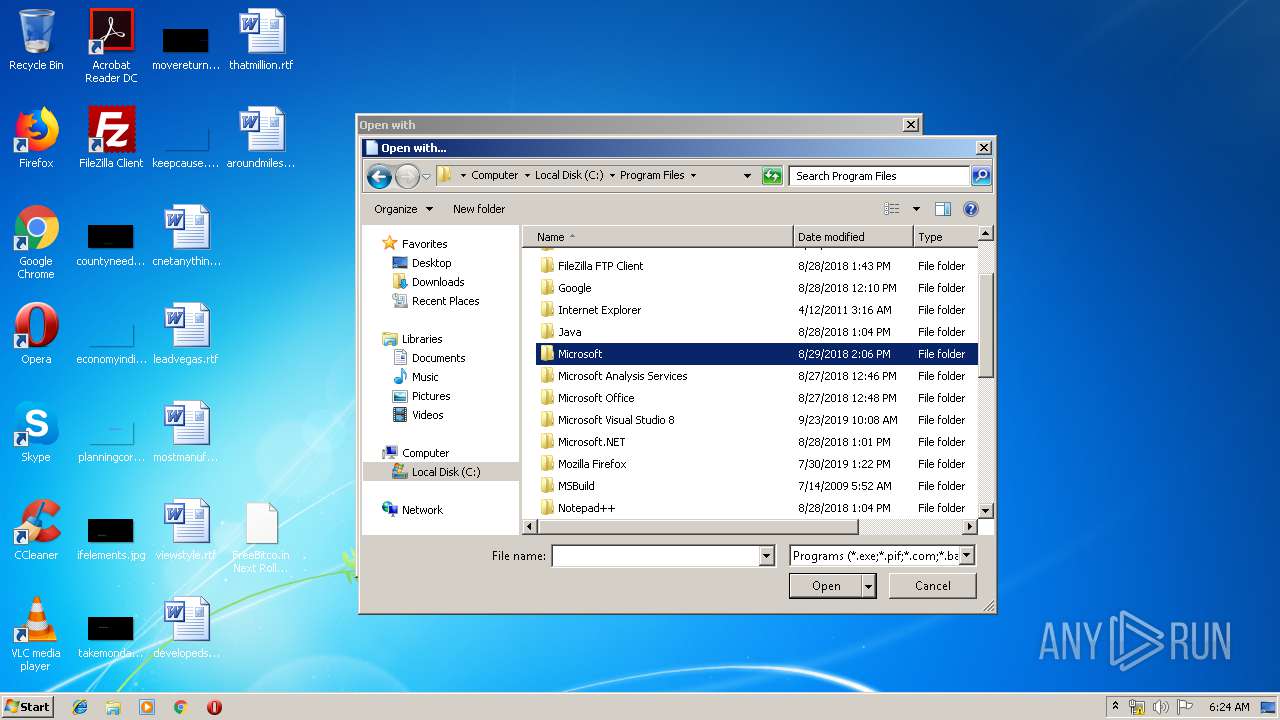
Task: Launch Acrobat Reader DC shortcut
Action: [x=111, y=46]
